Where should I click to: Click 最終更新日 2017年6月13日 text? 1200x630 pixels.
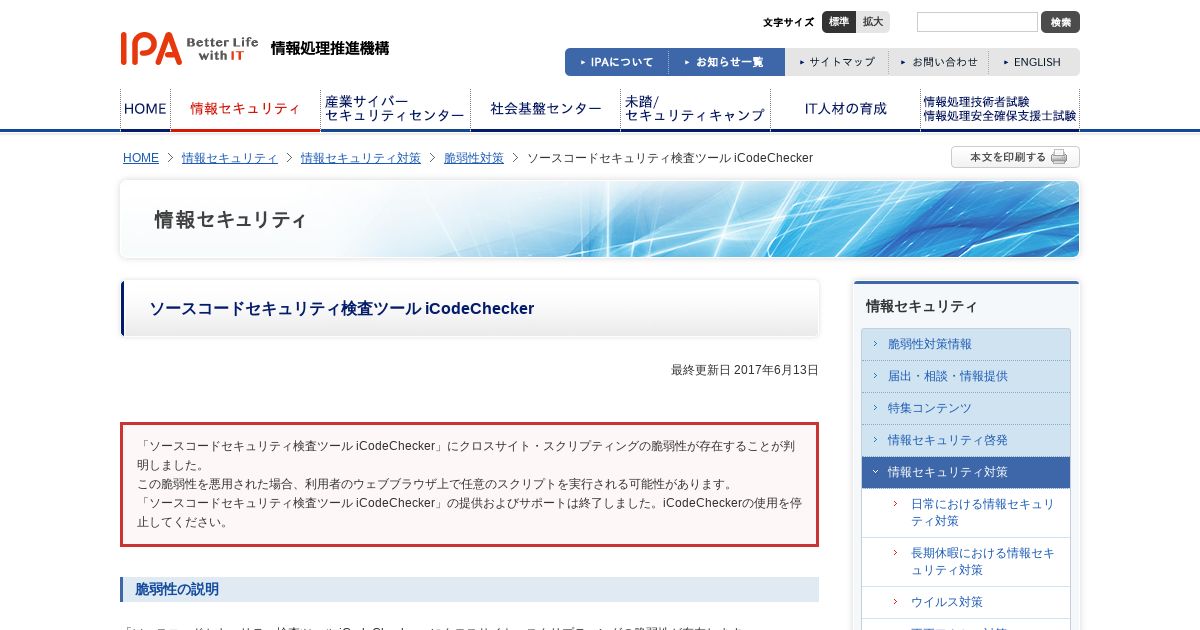pyautogui.click(x=745, y=370)
